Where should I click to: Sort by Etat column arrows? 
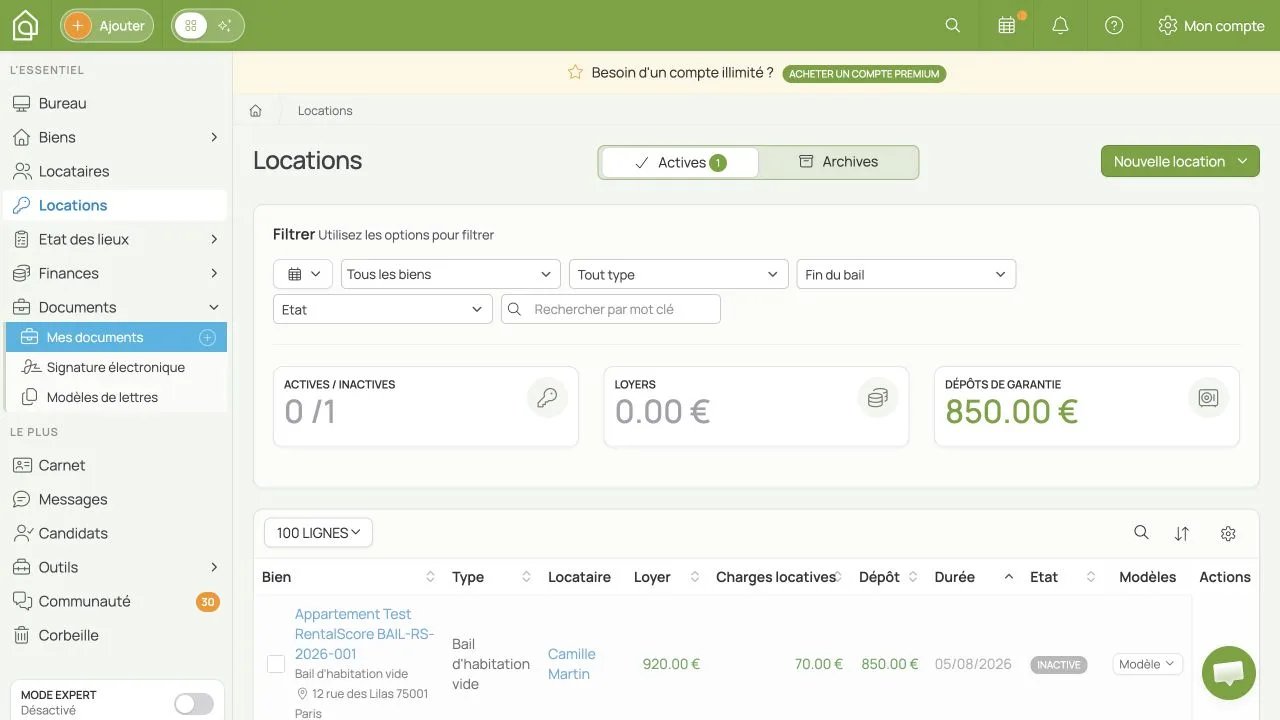1091,577
